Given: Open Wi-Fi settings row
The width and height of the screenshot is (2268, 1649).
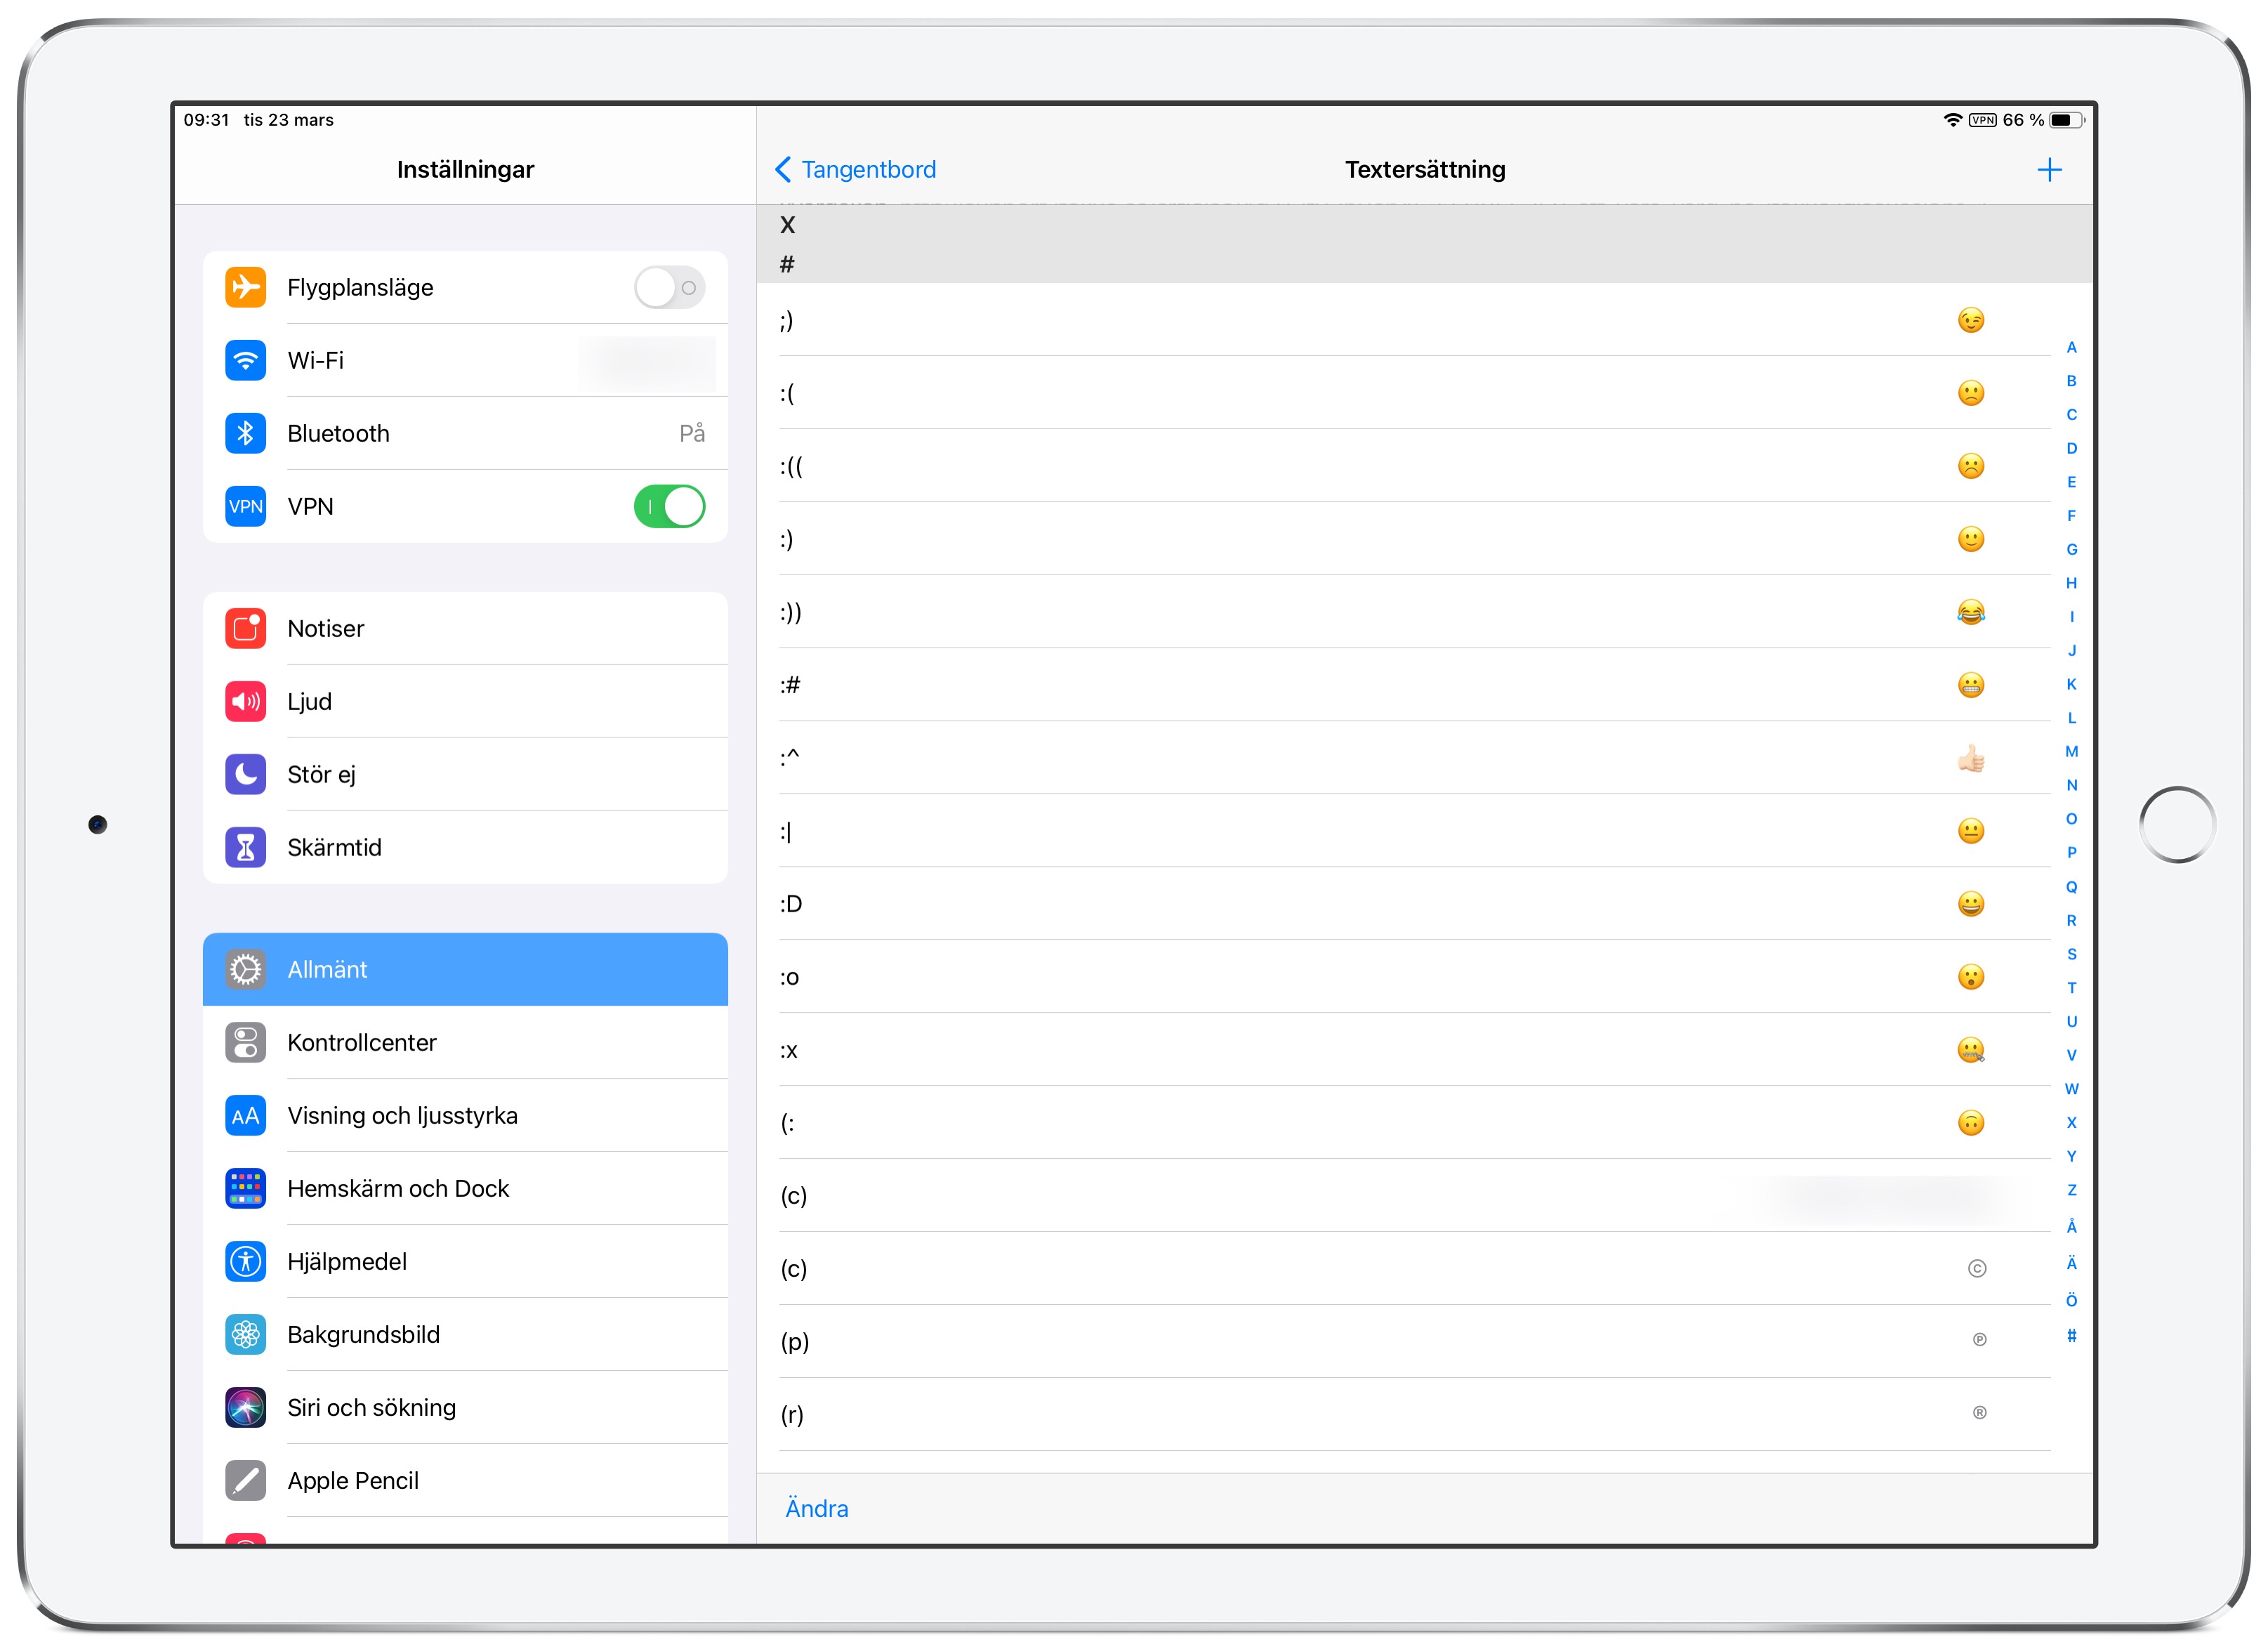Looking at the screenshot, I should [x=465, y=360].
